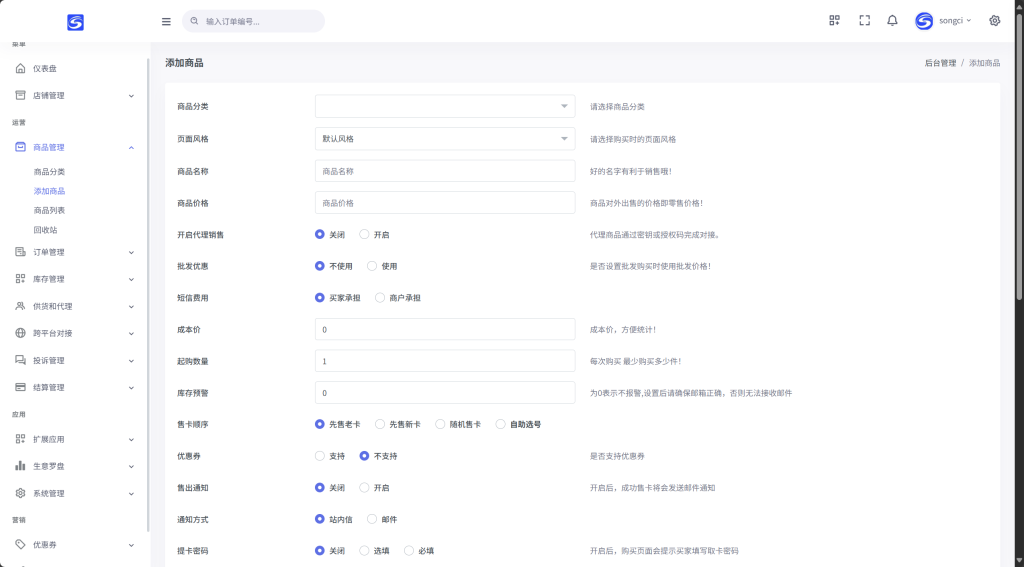Expand 库存管理 chevron
The image size is (1024, 567).
click(x=131, y=280)
